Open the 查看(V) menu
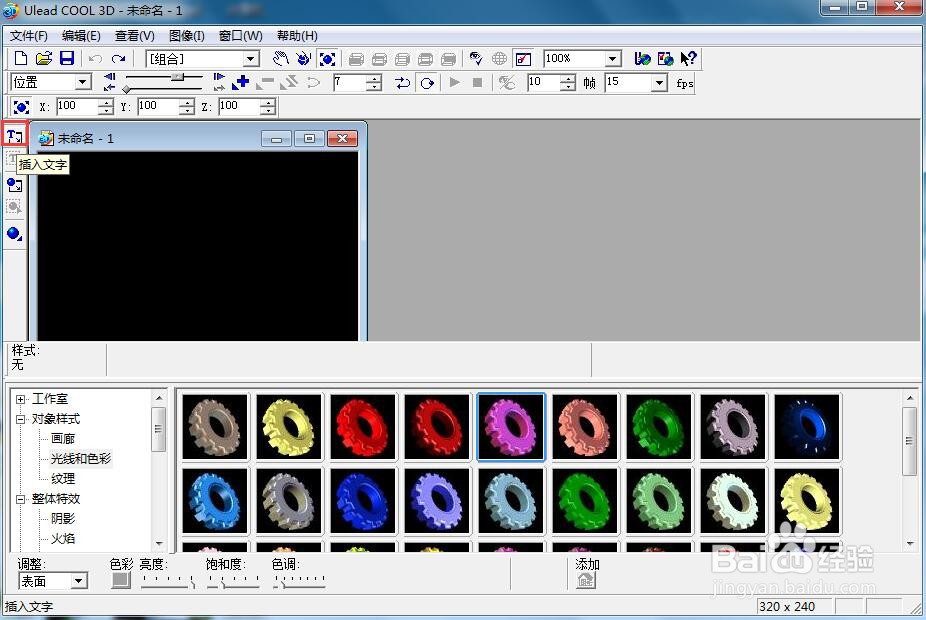This screenshot has height=620, width=926. pos(135,35)
